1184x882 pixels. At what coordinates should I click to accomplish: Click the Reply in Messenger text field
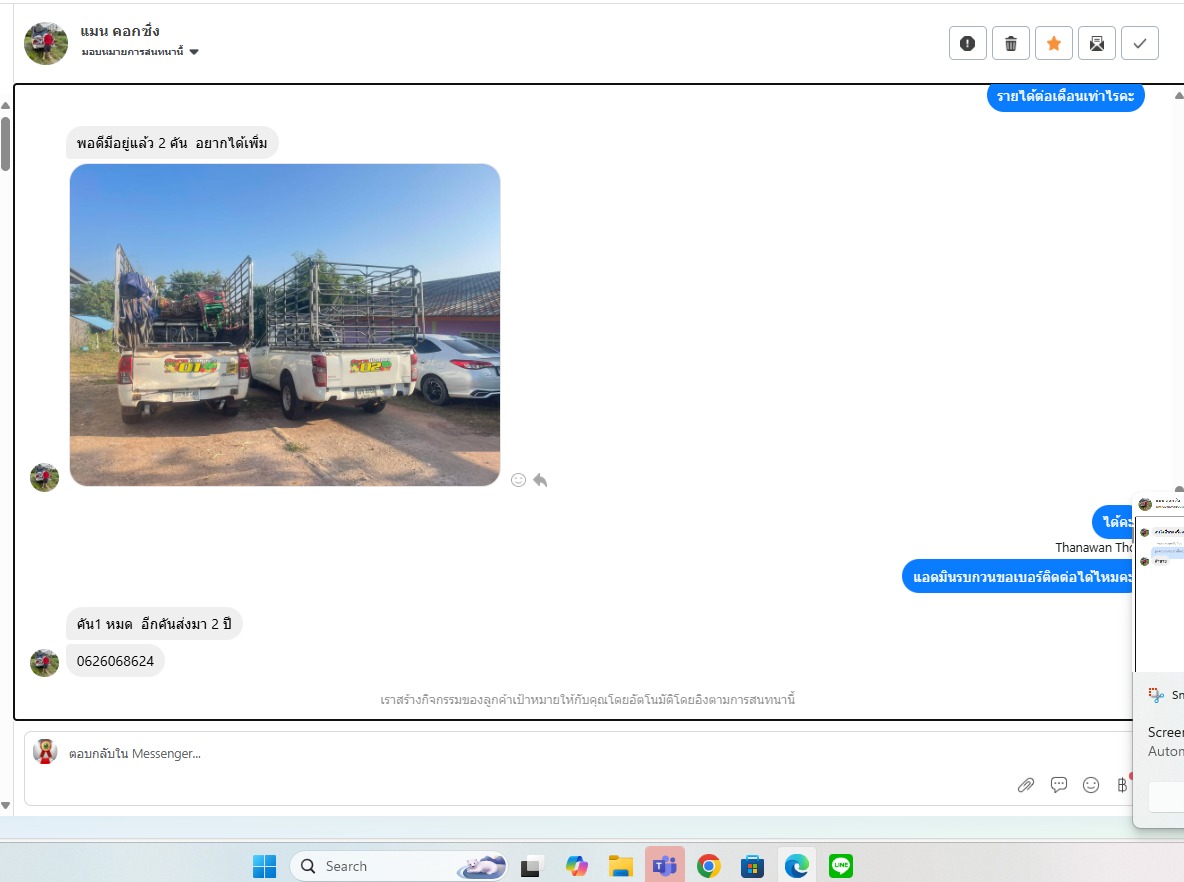500,754
